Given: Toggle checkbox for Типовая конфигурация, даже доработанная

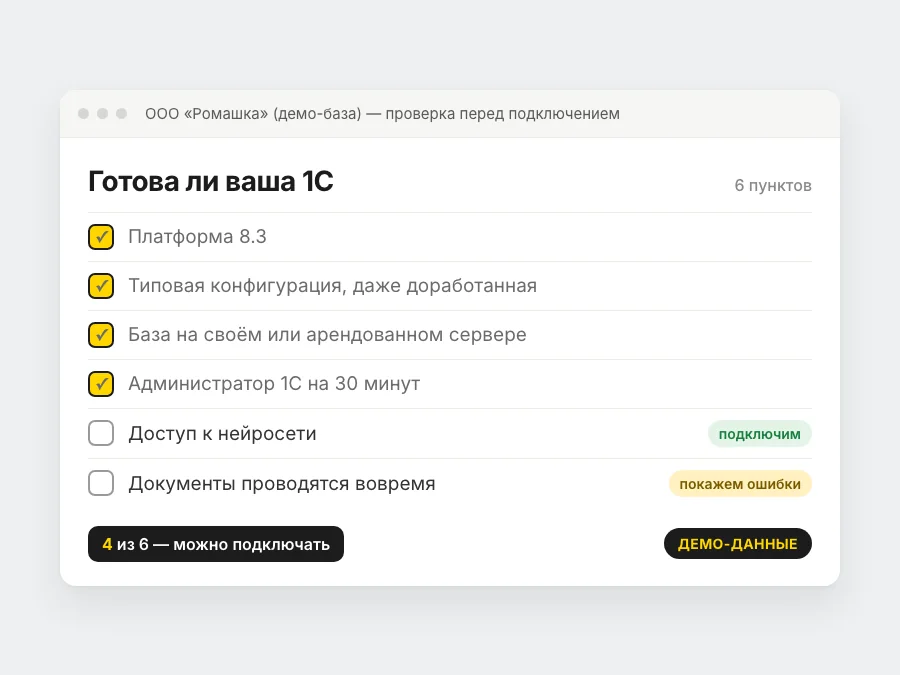Looking at the screenshot, I should (x=101, y=286).
